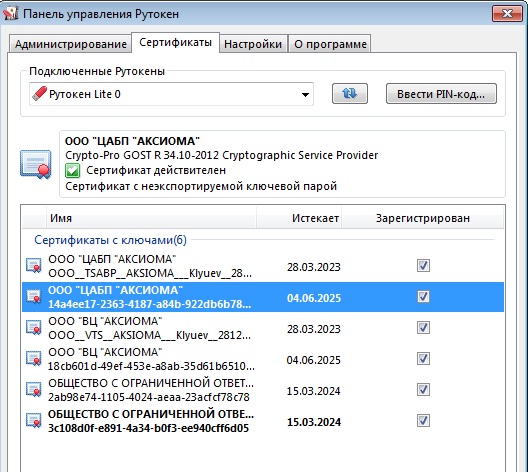The image size is (528, 472).
Task: Click the Ввести PIN-код... button
Action: click(441, 94)
